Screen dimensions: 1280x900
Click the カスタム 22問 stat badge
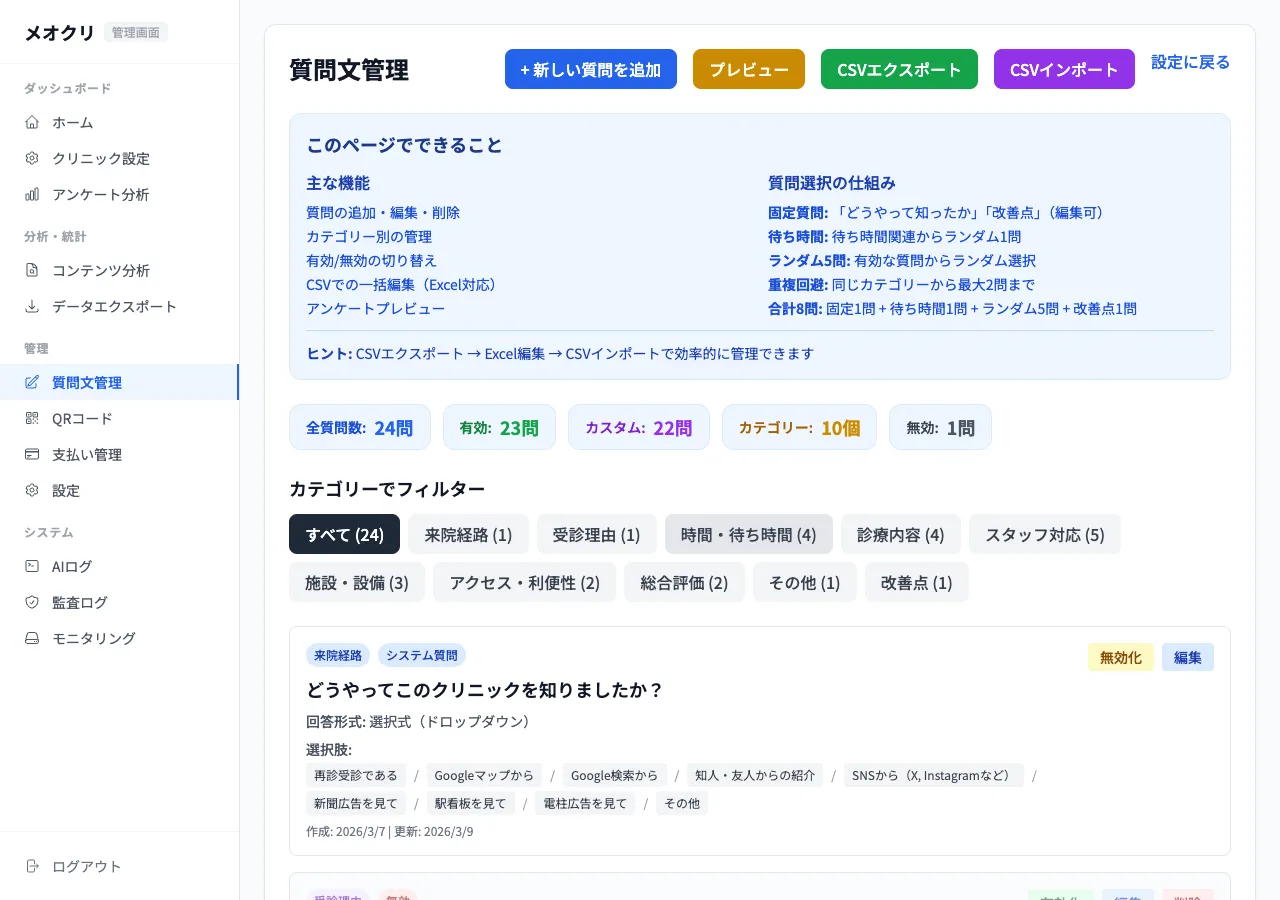639,427
